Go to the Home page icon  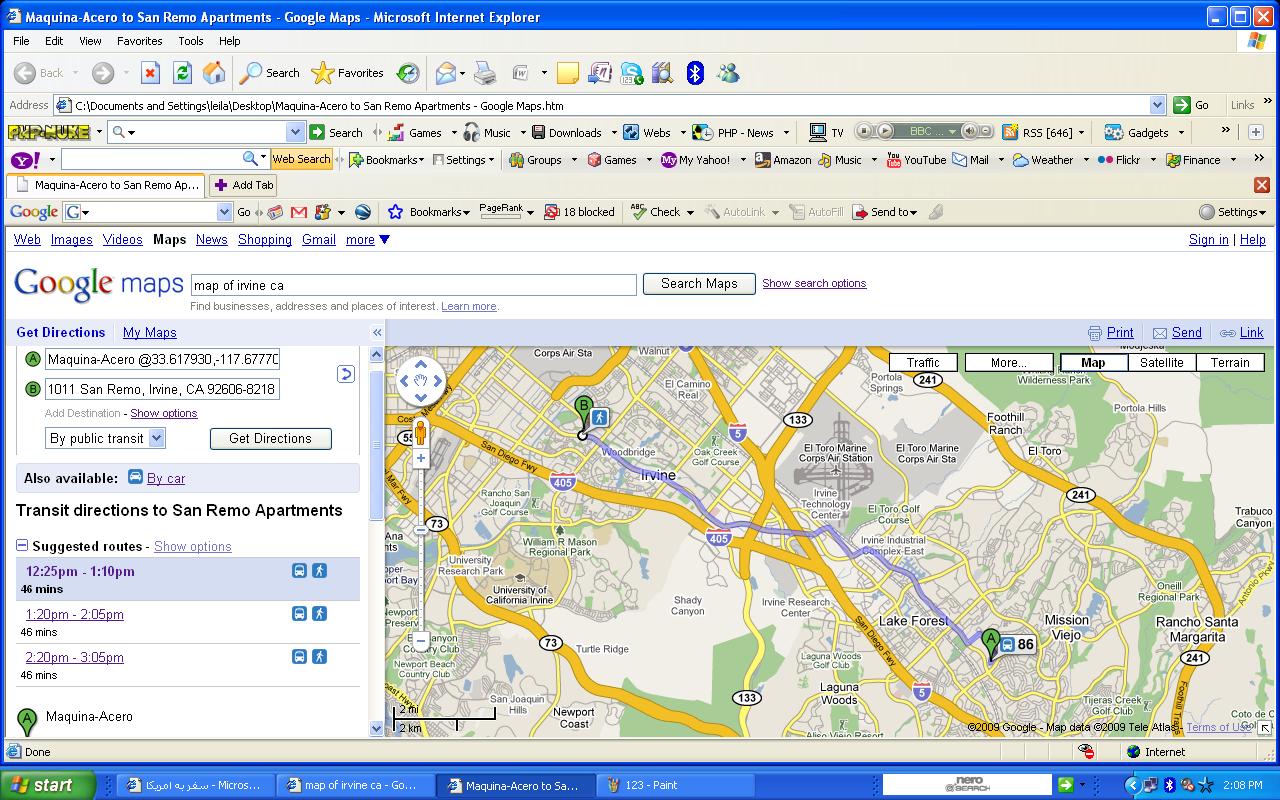(214, 73)
